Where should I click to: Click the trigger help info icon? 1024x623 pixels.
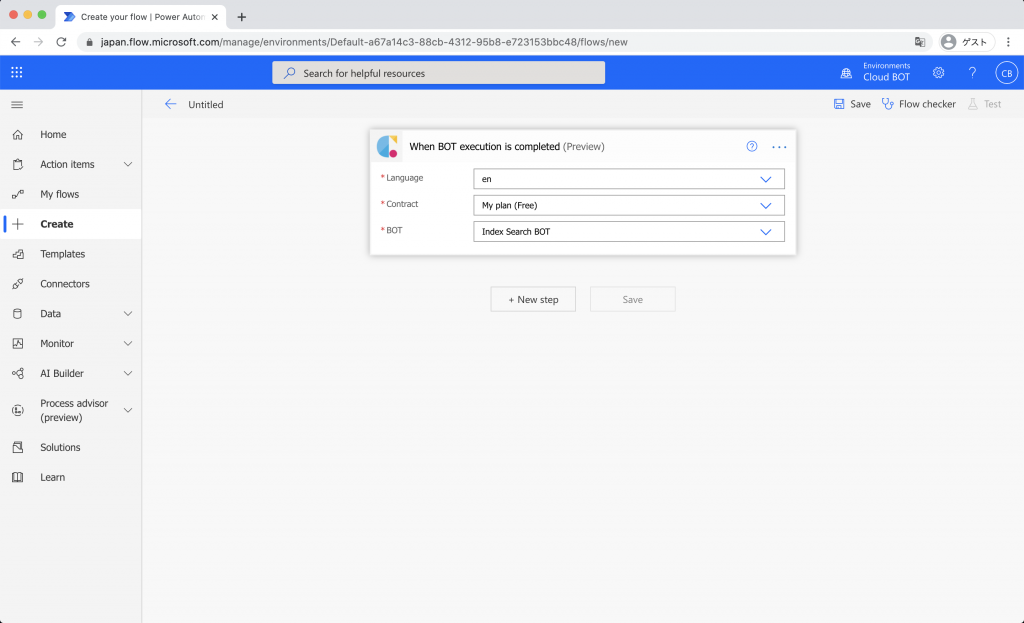coord(752,146)
